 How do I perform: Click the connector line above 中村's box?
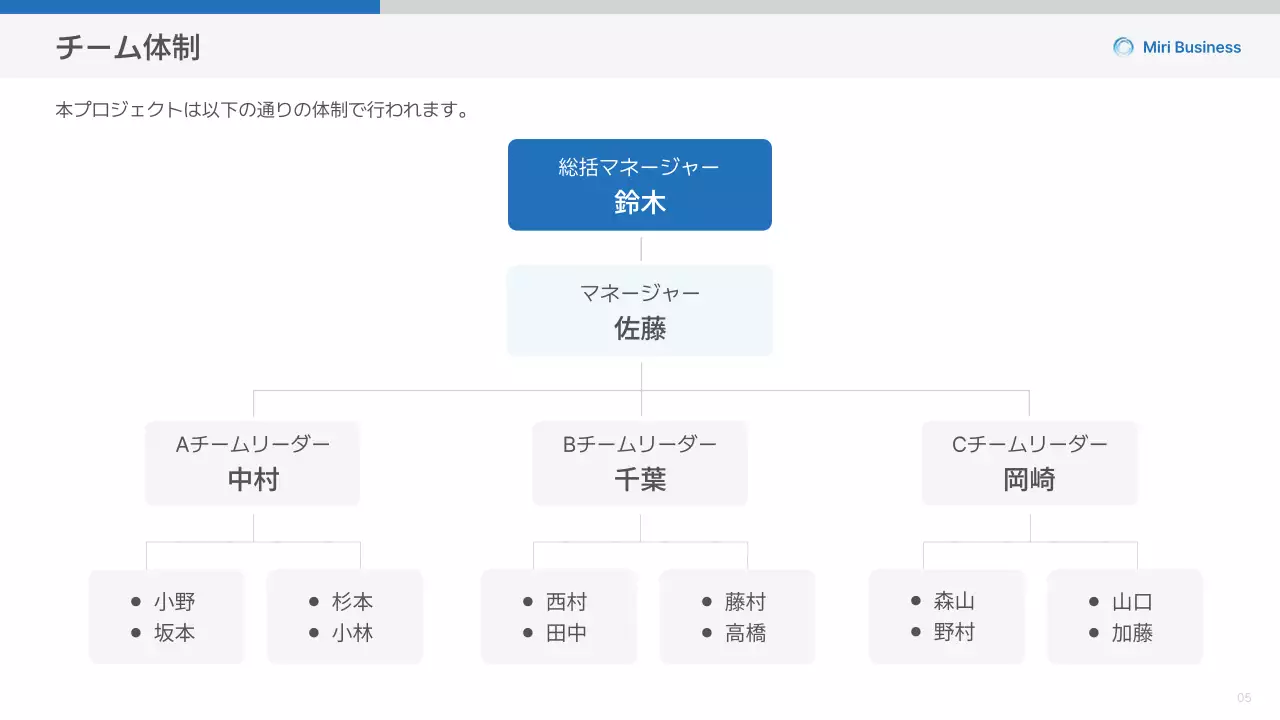coord(253,405)
